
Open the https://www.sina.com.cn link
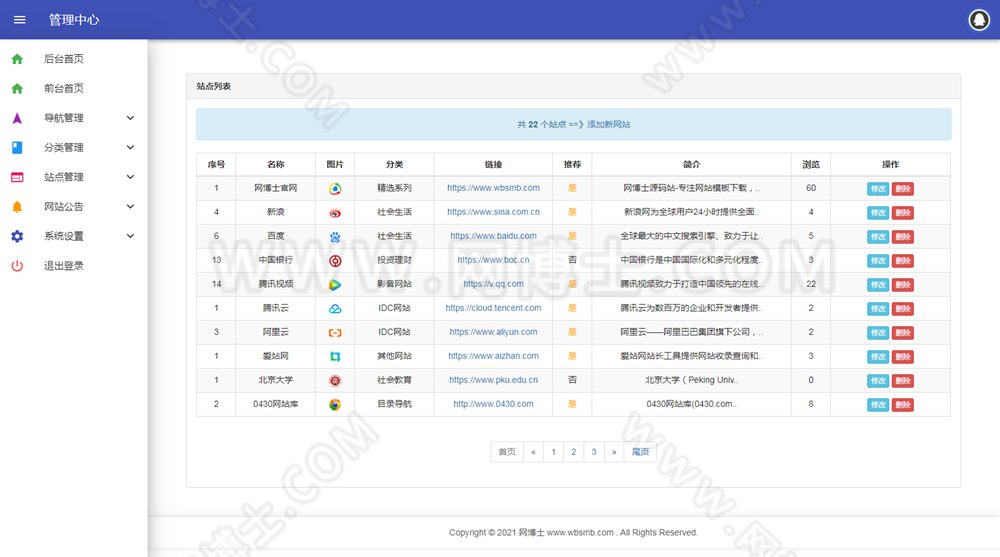pos(493,212)
